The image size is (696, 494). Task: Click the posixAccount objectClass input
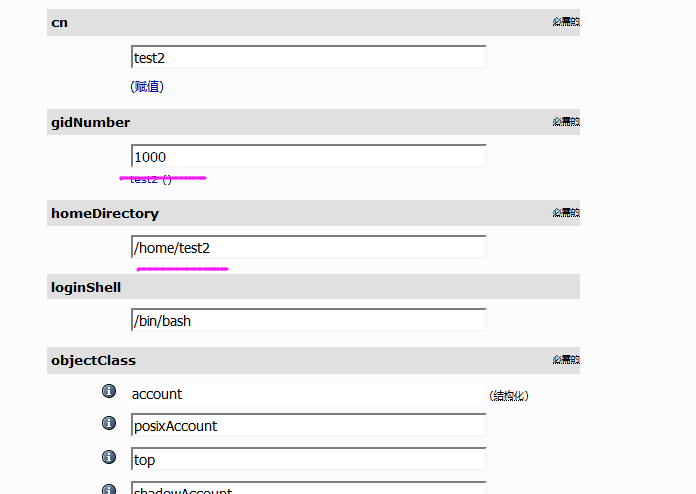308,425
